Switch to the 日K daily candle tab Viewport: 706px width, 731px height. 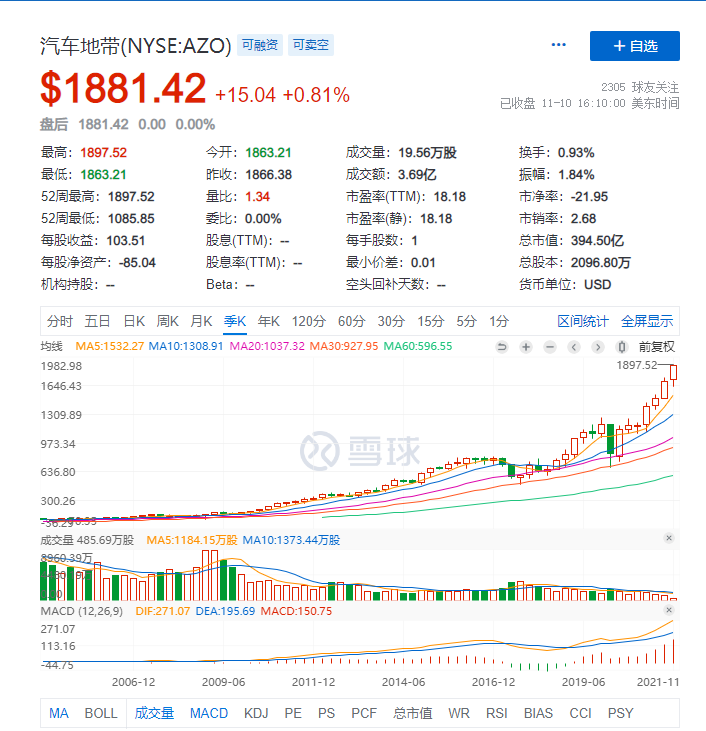(134, 321)
